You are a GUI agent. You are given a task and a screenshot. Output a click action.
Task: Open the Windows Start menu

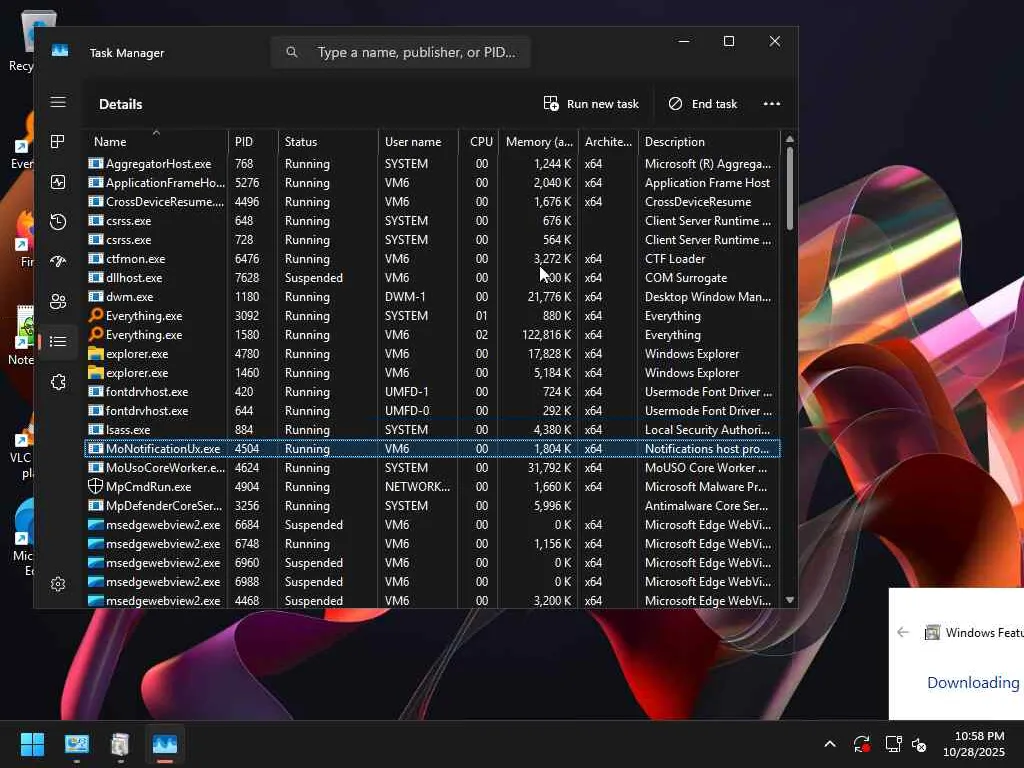click(32, 744)
